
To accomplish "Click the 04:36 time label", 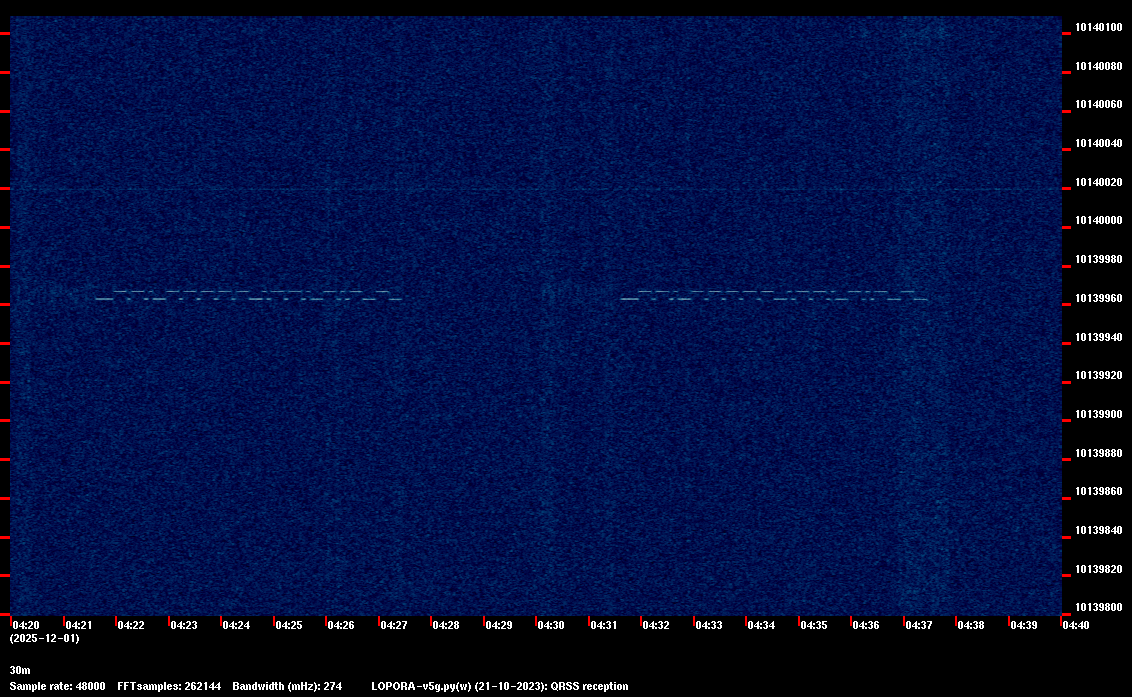I will click(866, 625).
